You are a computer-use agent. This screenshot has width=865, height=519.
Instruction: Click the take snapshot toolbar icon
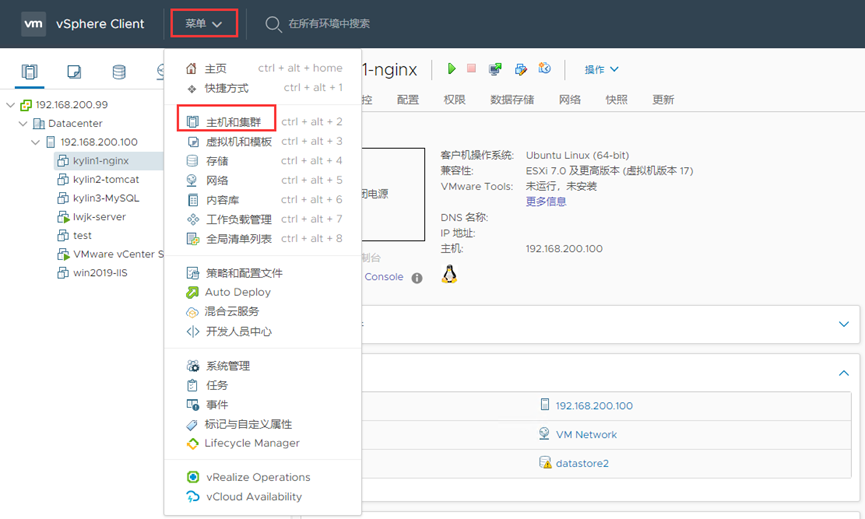(x=544, y=68)
